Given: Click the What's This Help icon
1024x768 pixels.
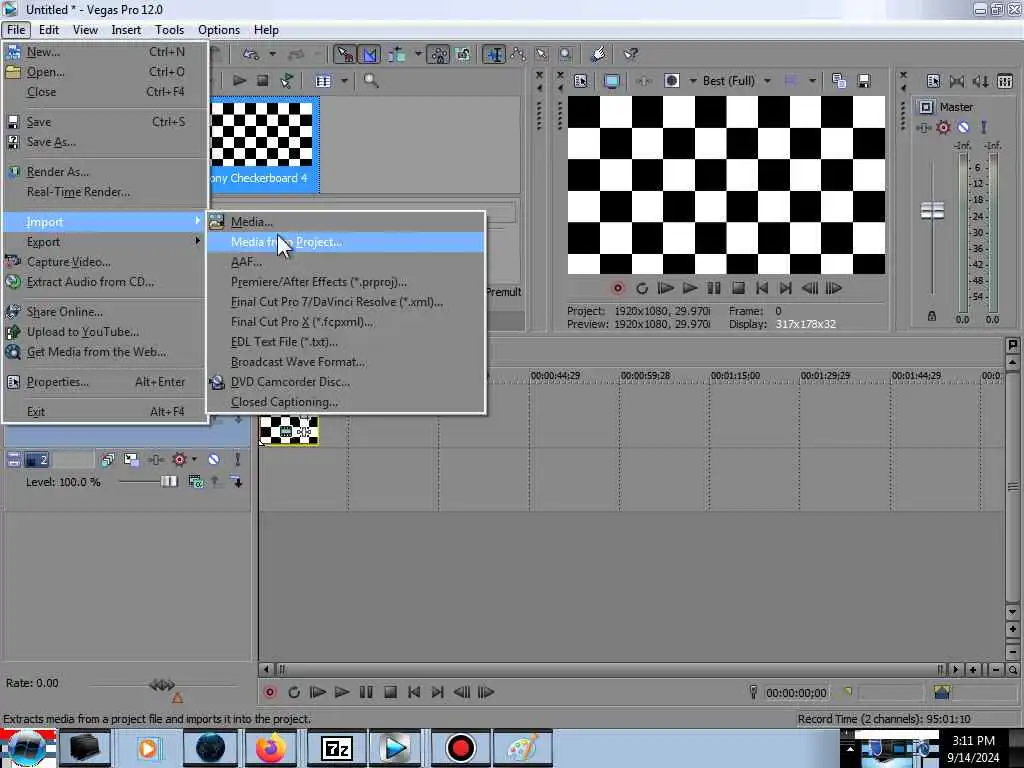Looking at the screenshot, I should (x=630, y=55).
